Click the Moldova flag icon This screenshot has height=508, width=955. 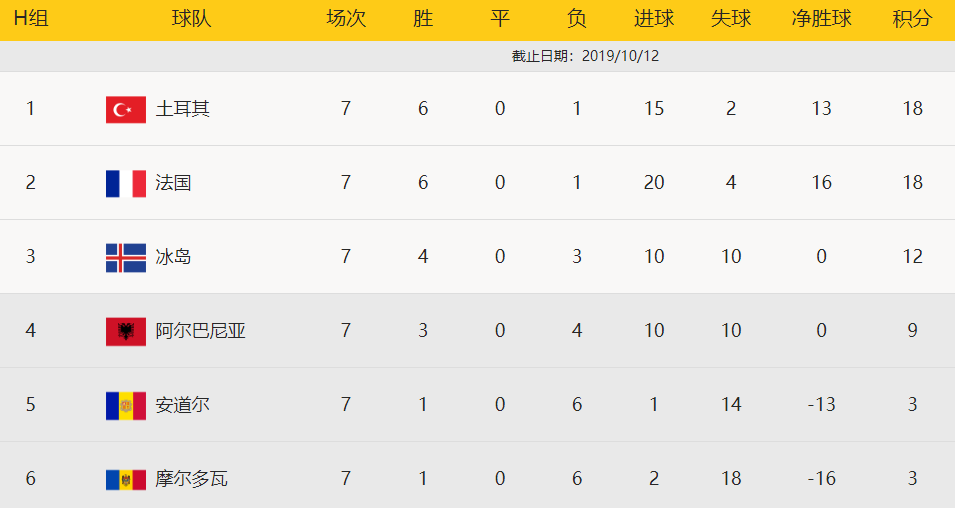coord(126,479)
